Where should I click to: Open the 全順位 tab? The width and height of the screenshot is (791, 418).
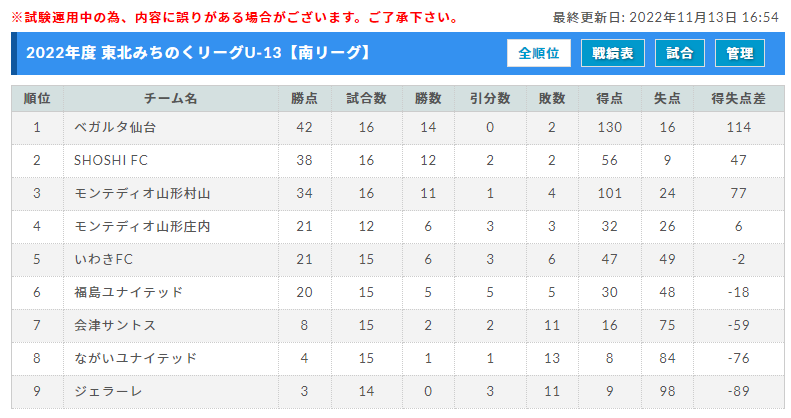coord(539,53)
